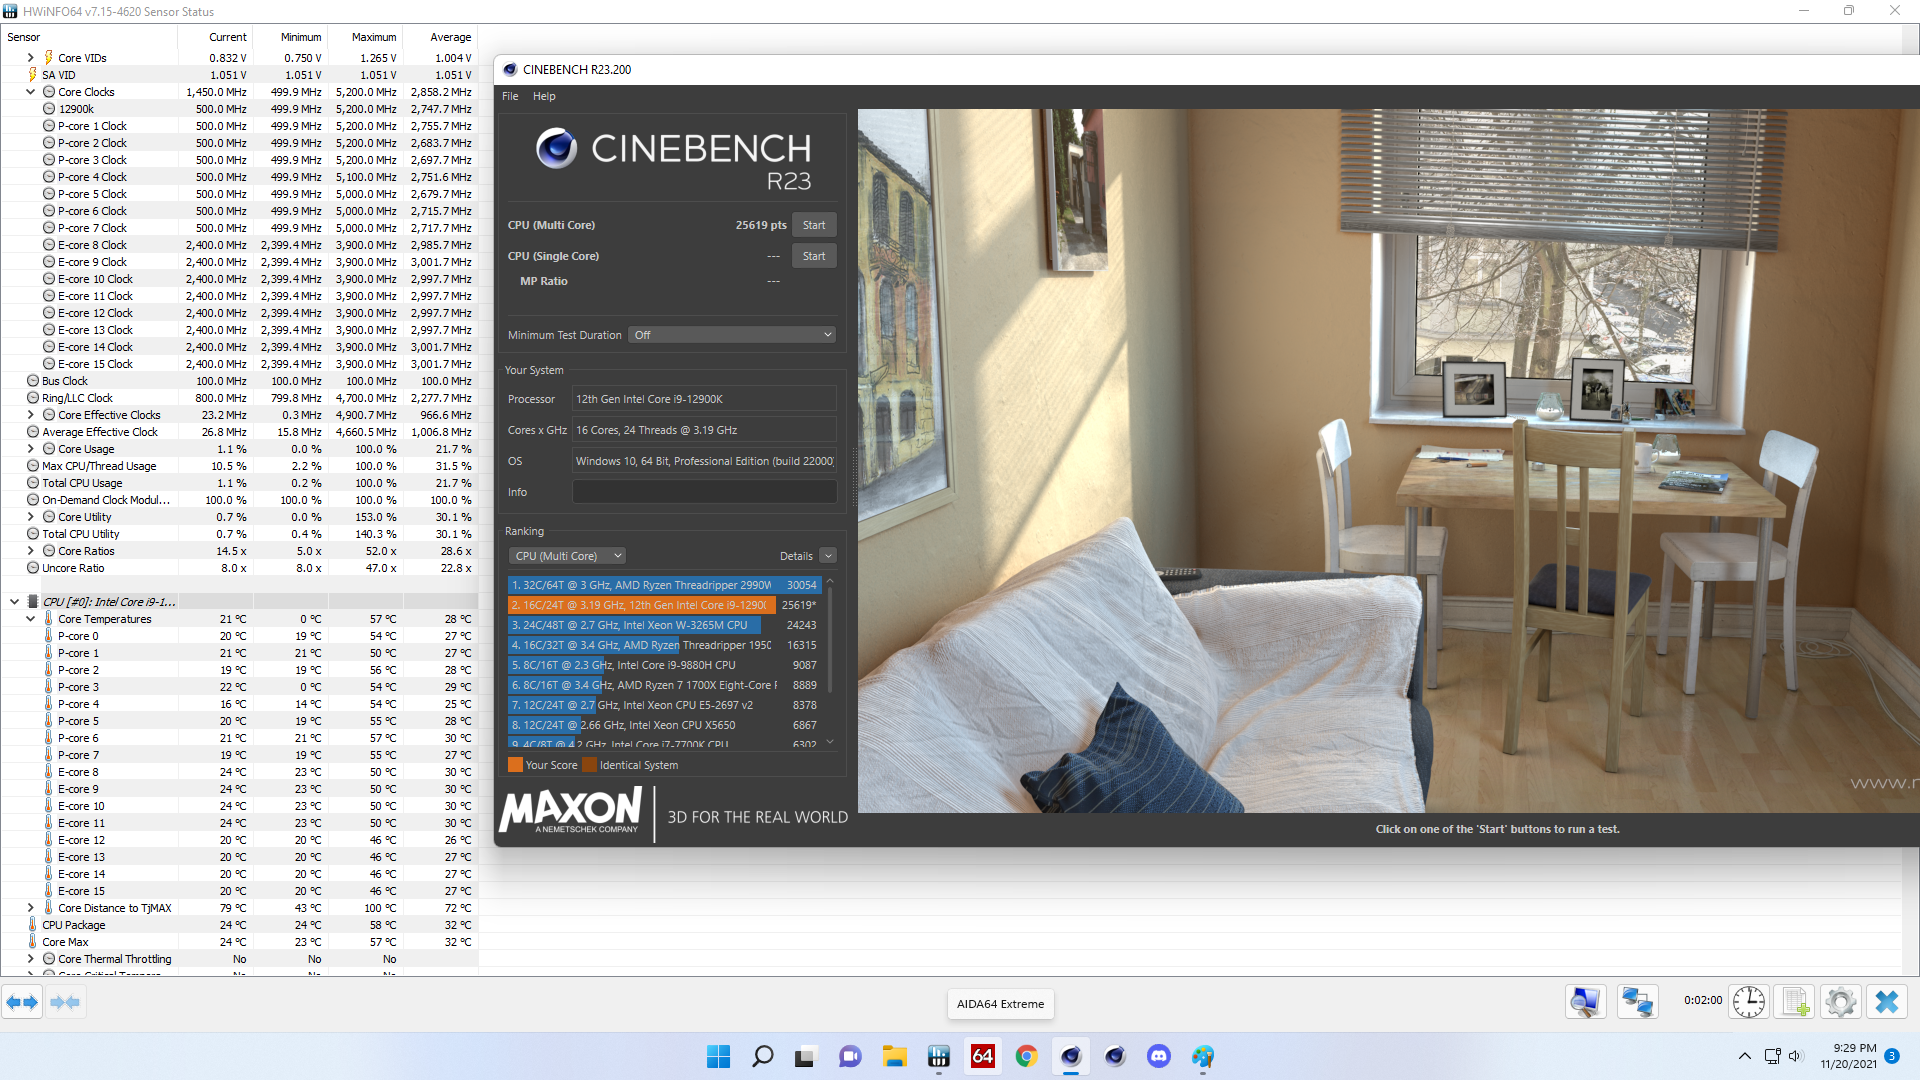Open the remote network monitors icon
This screenshot has height=1080, width=1920.
[x=1637, y=1002]
